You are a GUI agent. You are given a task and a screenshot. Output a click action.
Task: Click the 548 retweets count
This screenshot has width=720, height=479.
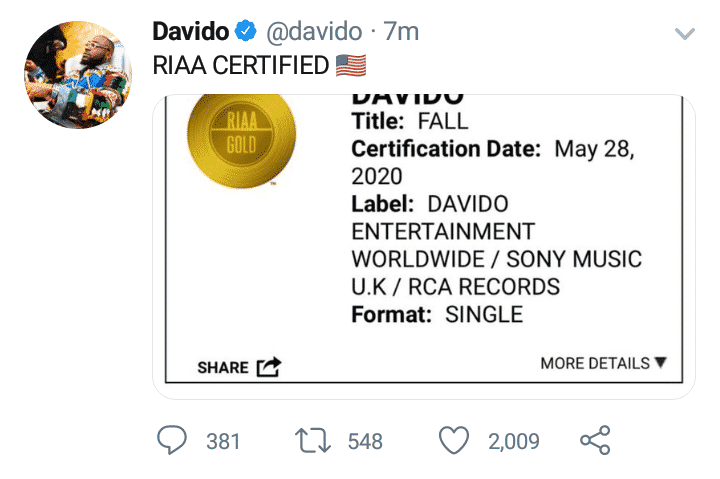pos(365,441)
